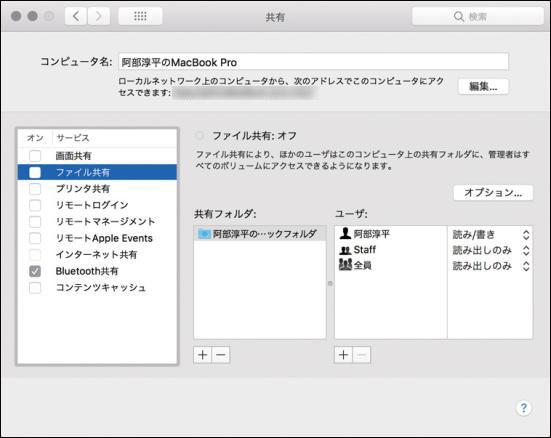
Task: Click the shared folder icon of 阿部淳平
Action: click(204, 233)
